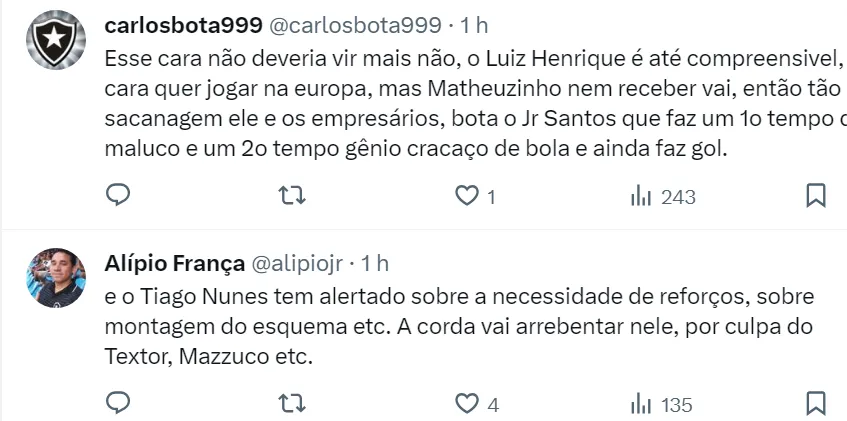Reply to carlosbota999's tweet
This screenshot has height=421, width=847.
click(x=118, y=196)
